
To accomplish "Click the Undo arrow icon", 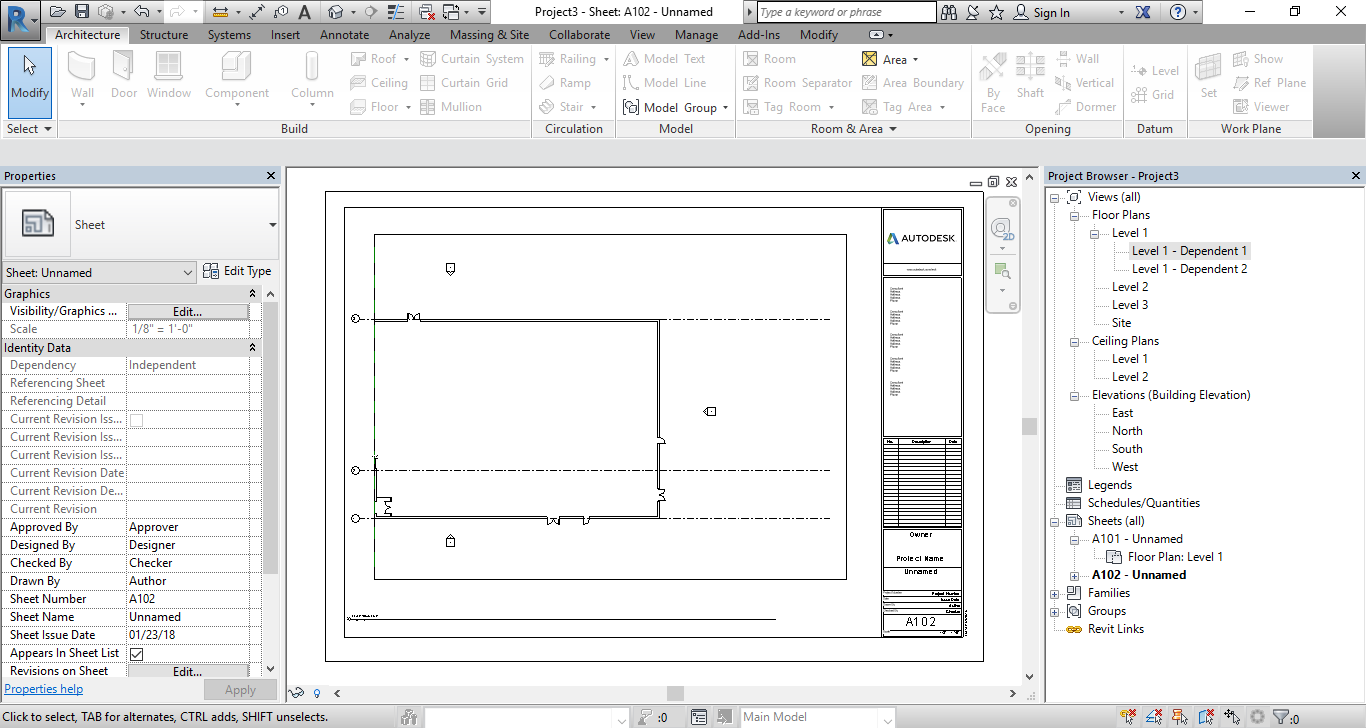I will click(x=141, y=12).
